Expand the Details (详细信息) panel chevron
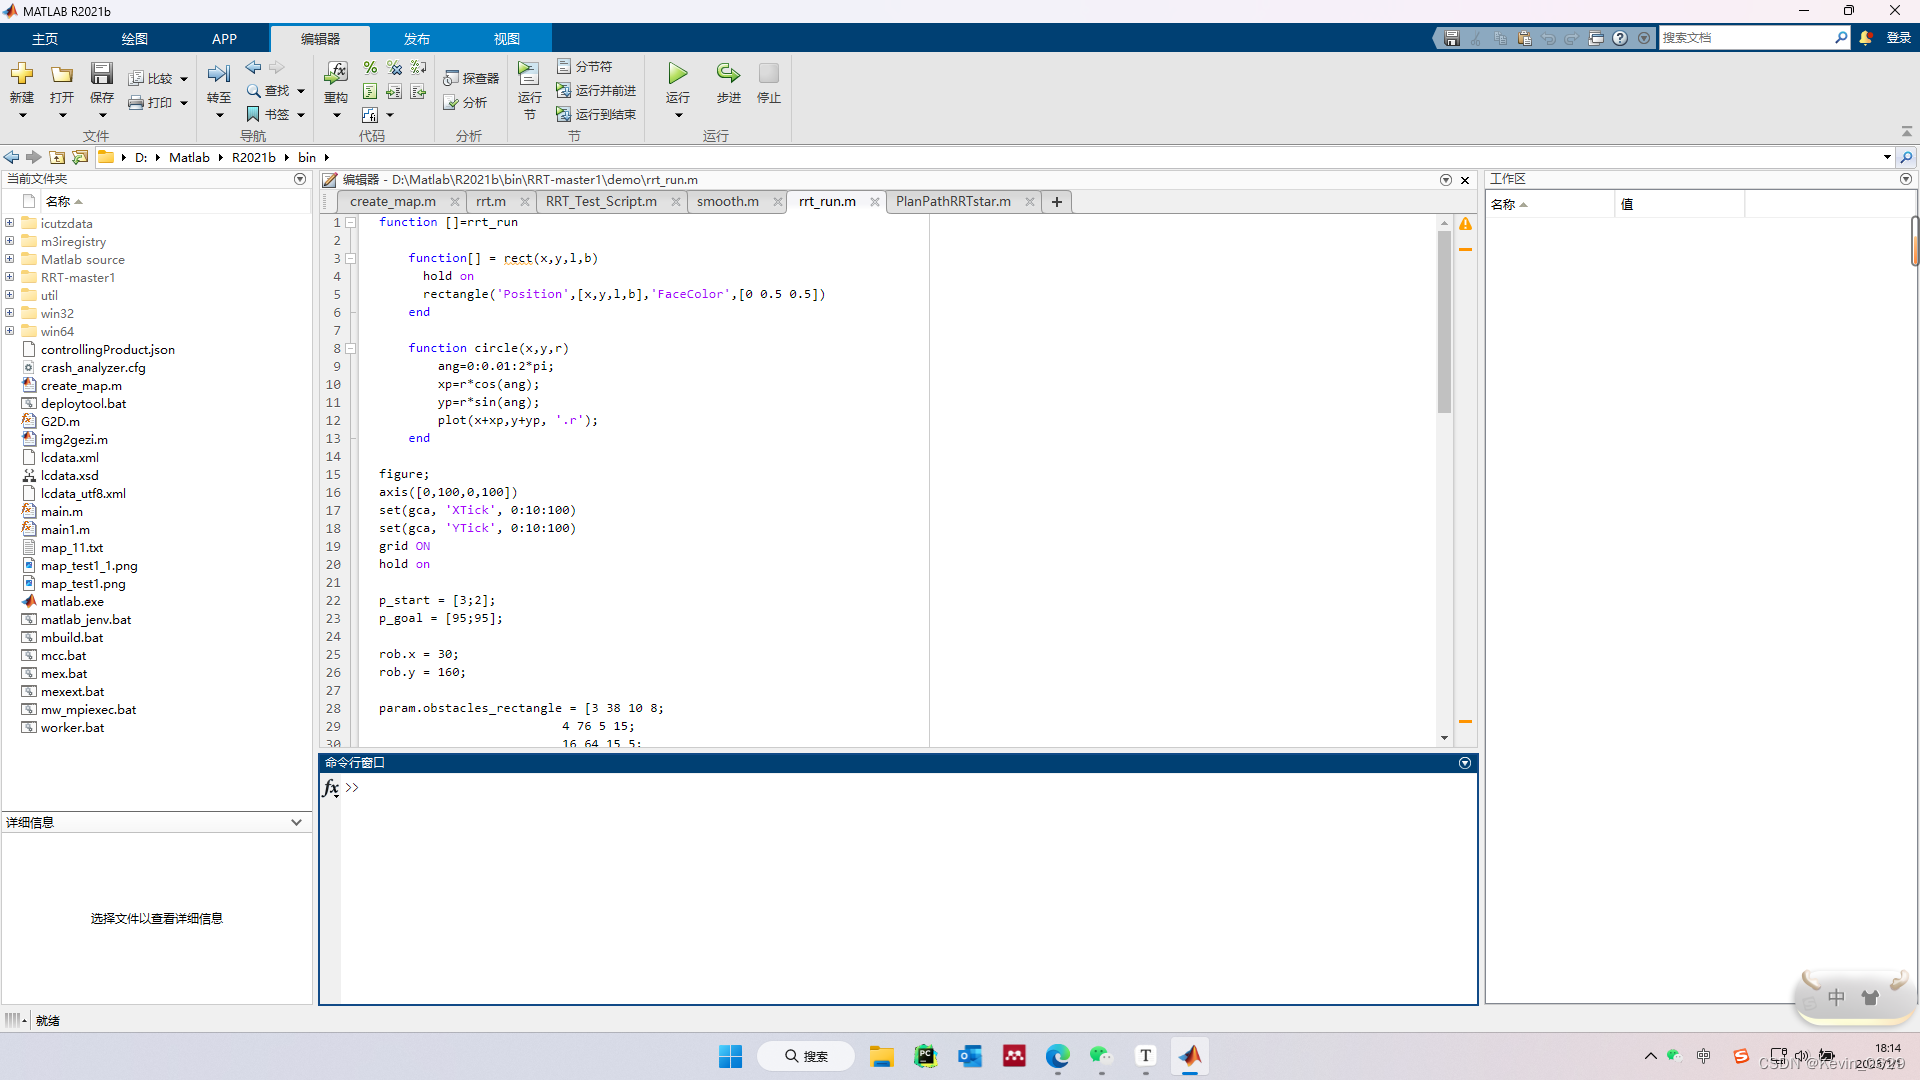This screenshot has width=1920, height=1080. click(x=296, y=822)
